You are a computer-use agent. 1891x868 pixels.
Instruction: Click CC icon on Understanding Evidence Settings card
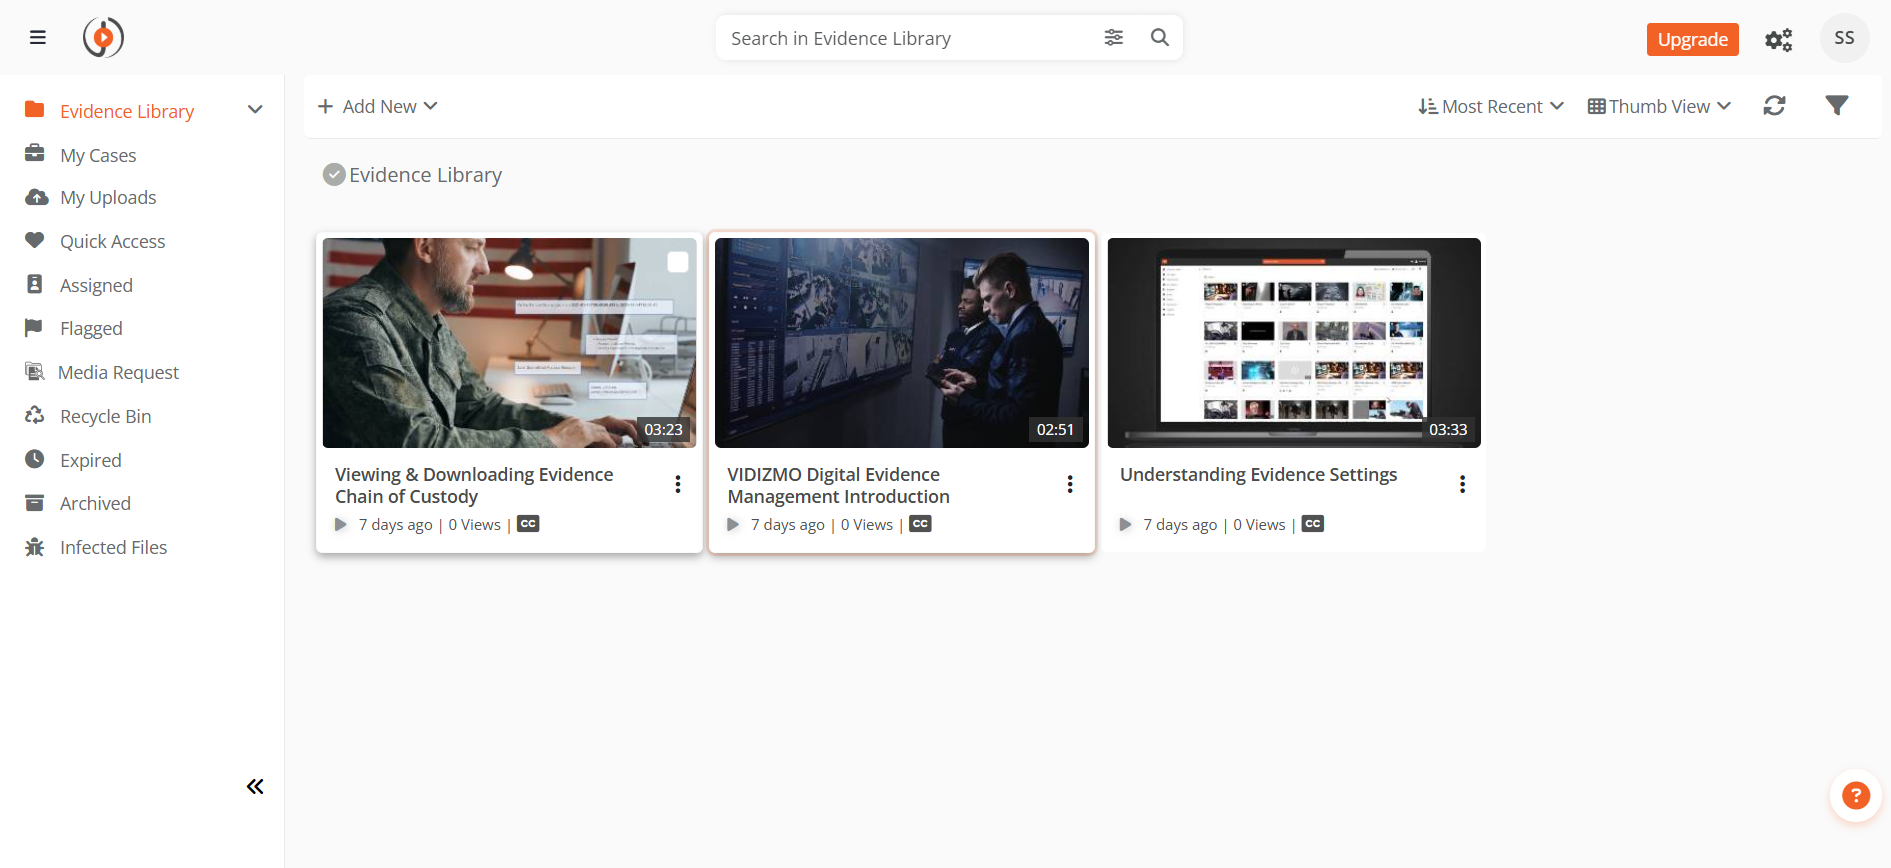1313,524
